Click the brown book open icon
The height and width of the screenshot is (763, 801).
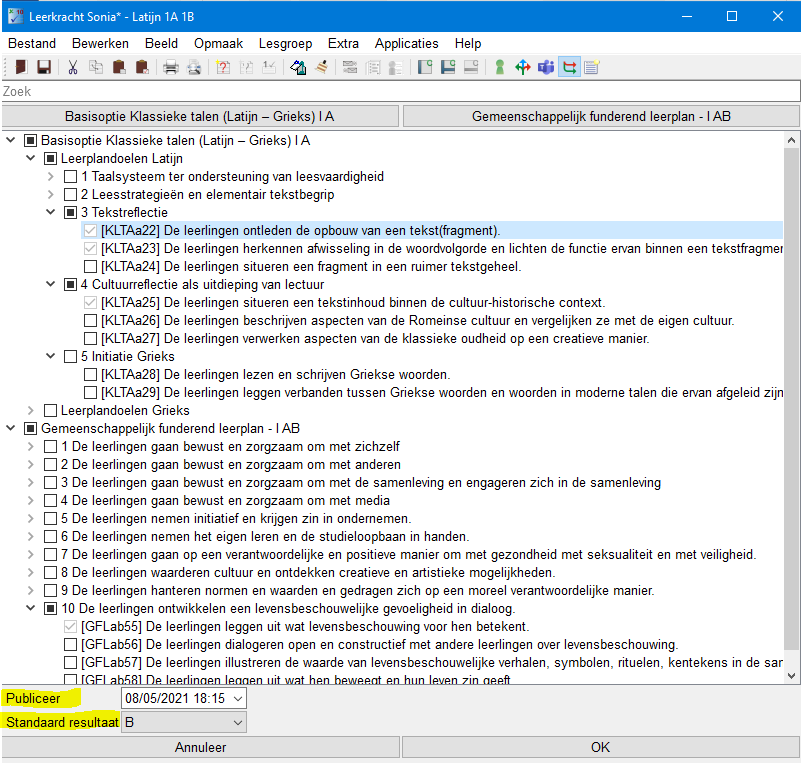click(21, 67)
